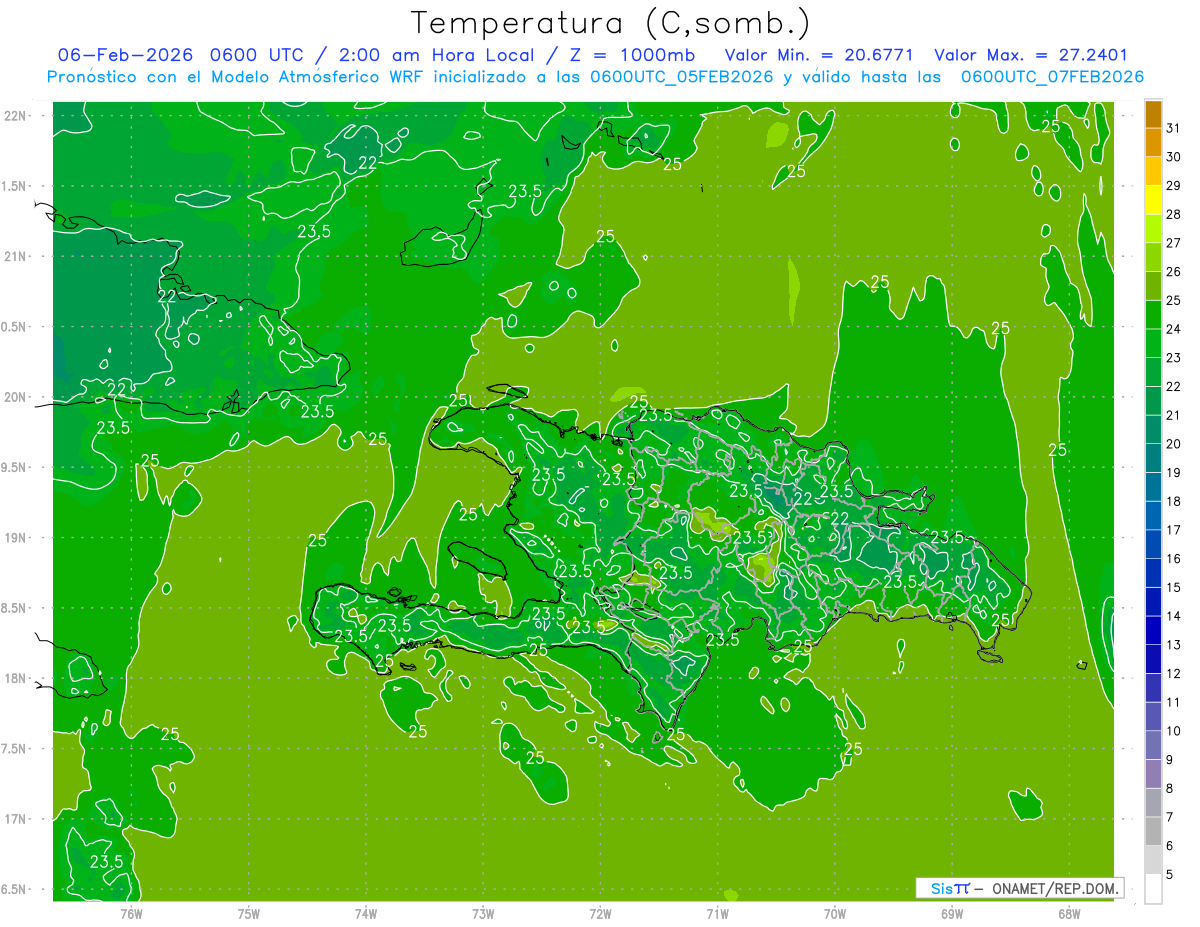The width and height of the screenshot is (1200, 927).
Task: Click the dark blue swatch between 13 and 14
Action: tap(1153, 630)
